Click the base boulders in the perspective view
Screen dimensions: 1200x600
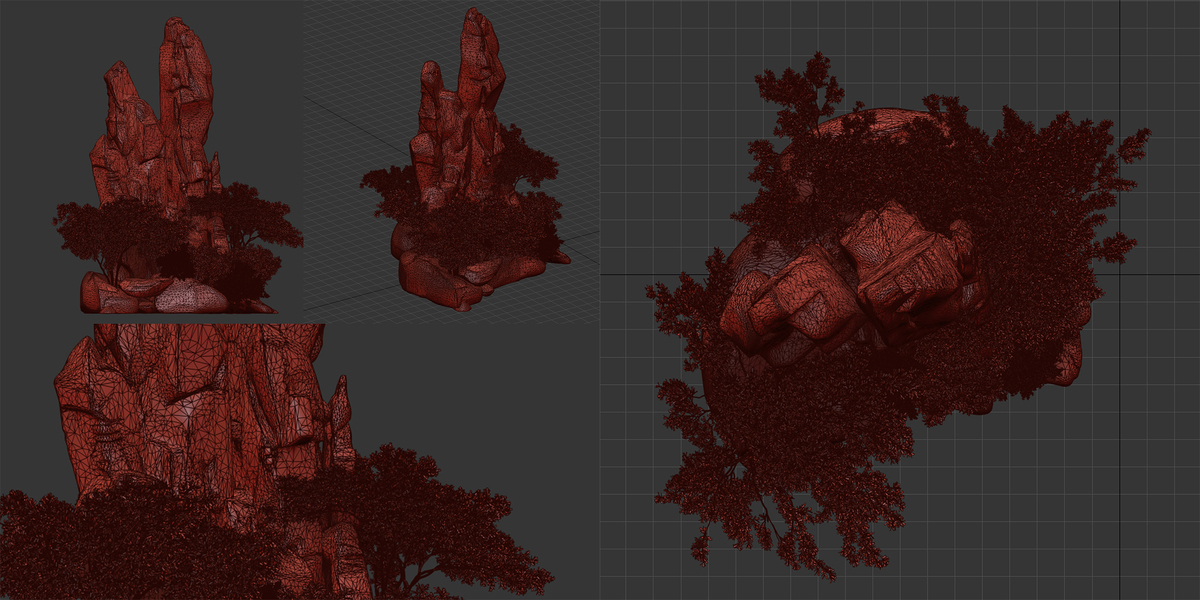pyautogui.click(x=465, y=270)
